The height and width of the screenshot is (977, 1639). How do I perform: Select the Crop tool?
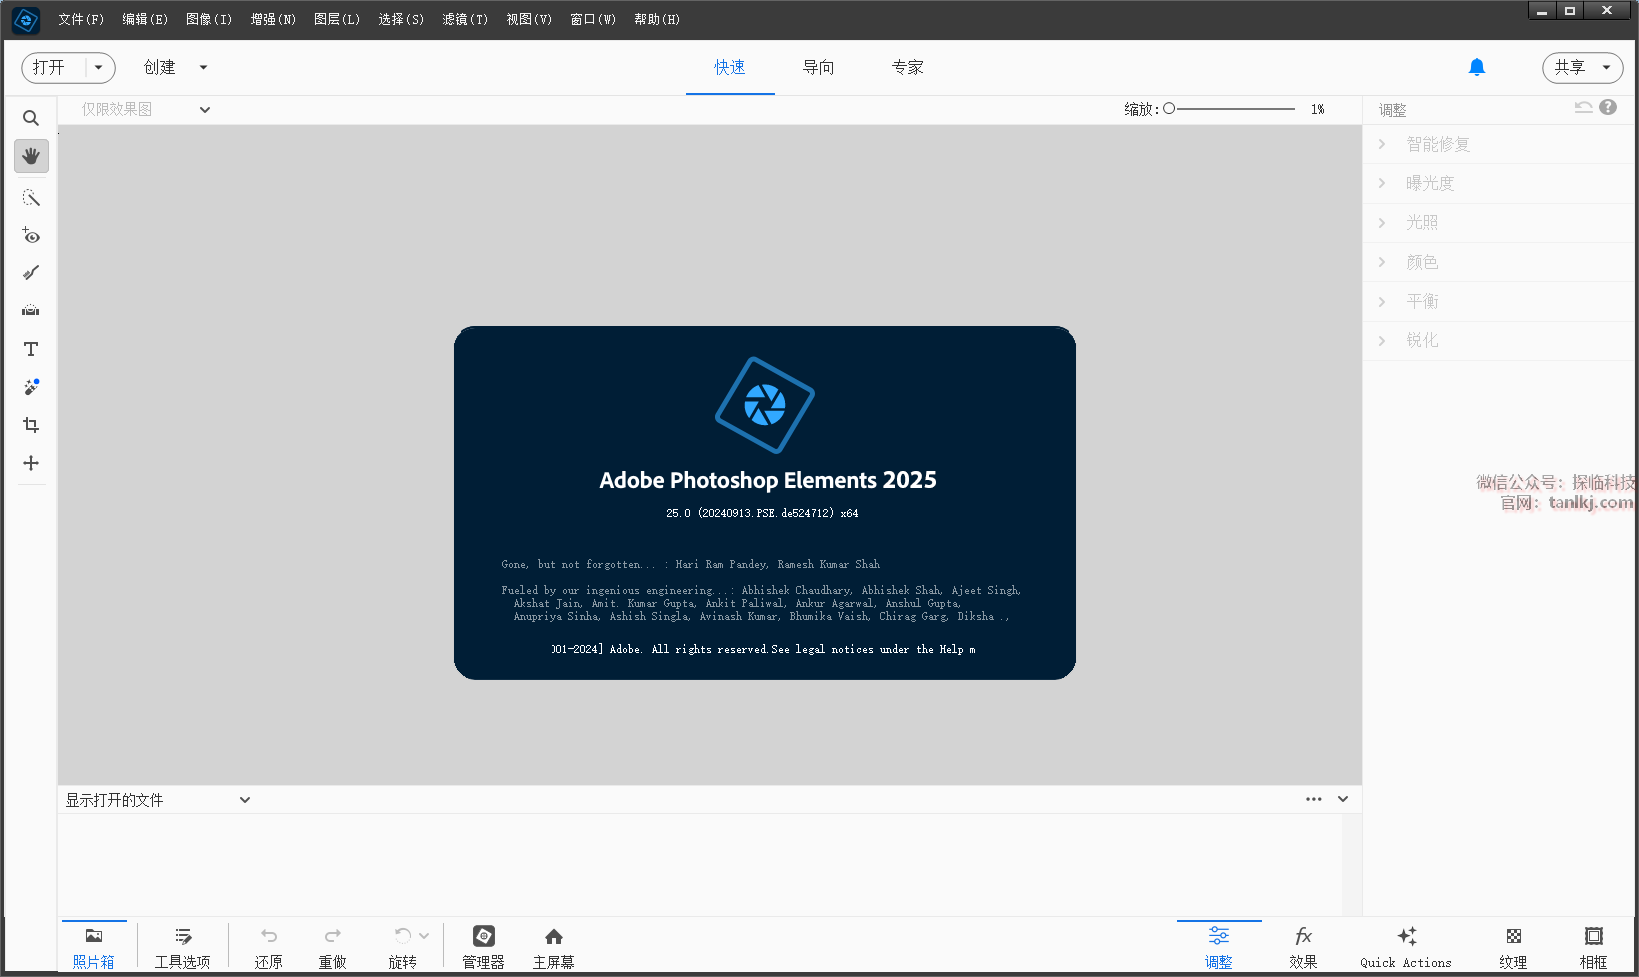(31, 425)
